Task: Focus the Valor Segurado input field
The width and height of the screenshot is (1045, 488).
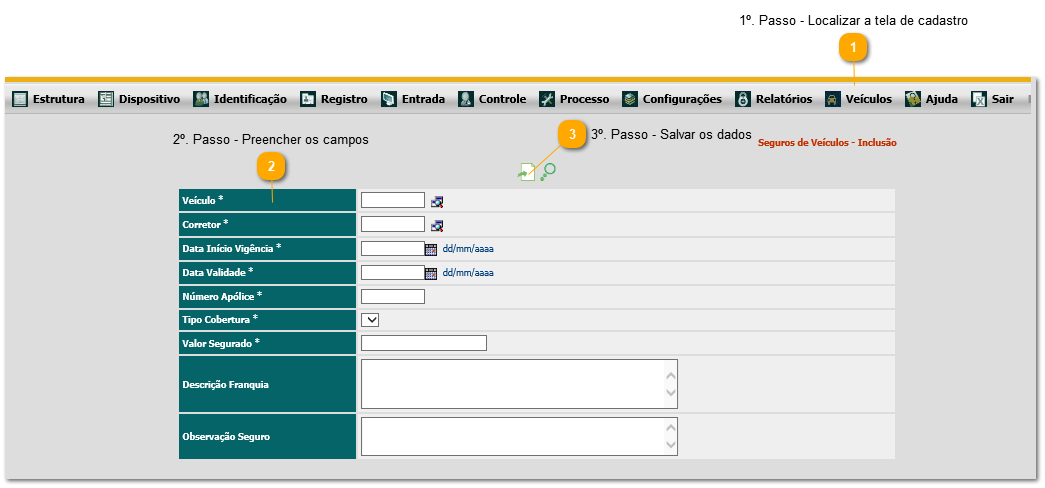Action: pyautogui.click(x=424, y=343)
